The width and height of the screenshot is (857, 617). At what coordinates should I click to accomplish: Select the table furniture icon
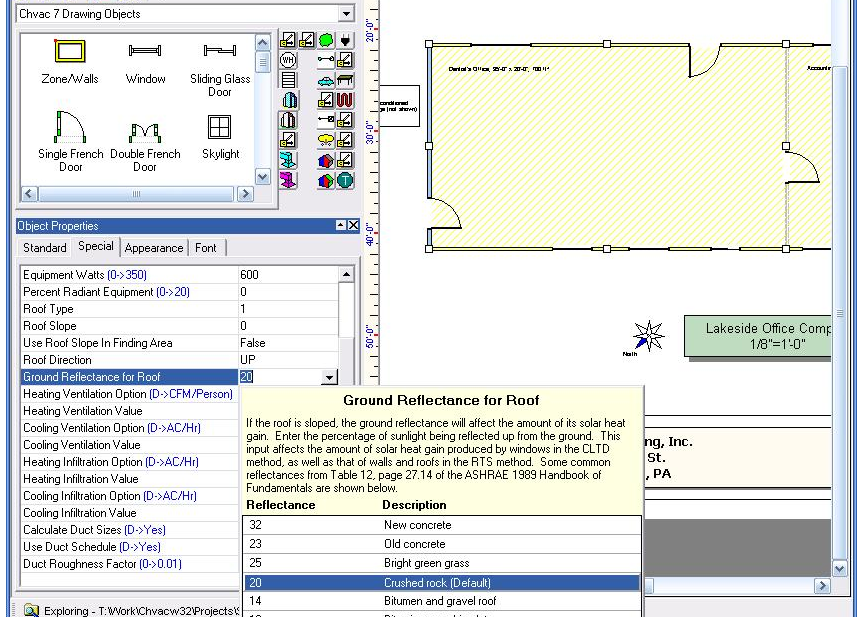click(x=345, y=80)
